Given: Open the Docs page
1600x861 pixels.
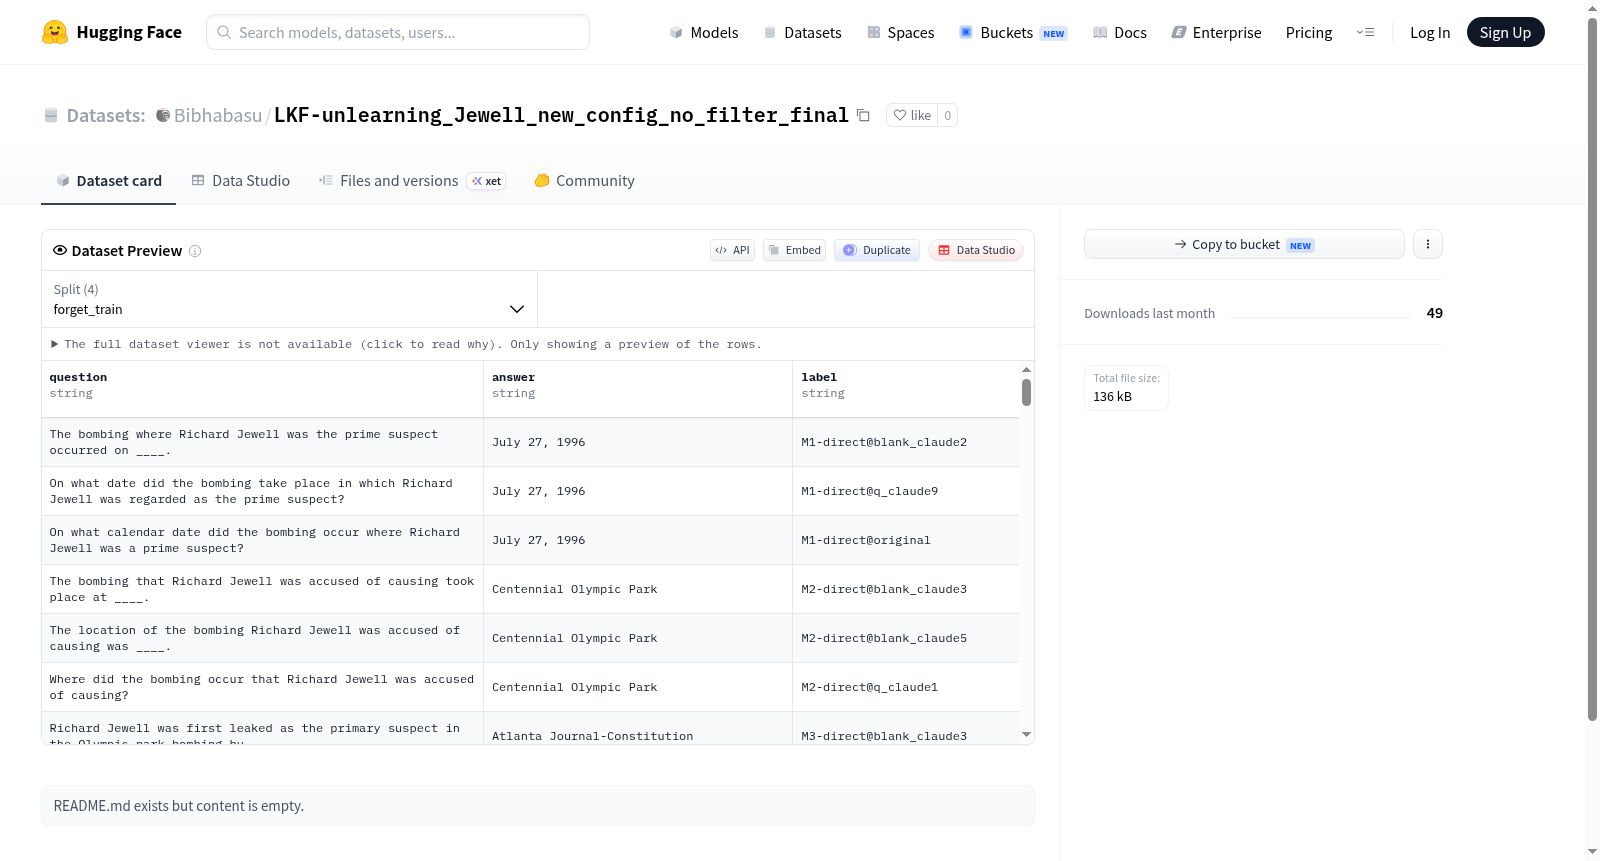Looking at the screenshot, I should click(1120, 32).
